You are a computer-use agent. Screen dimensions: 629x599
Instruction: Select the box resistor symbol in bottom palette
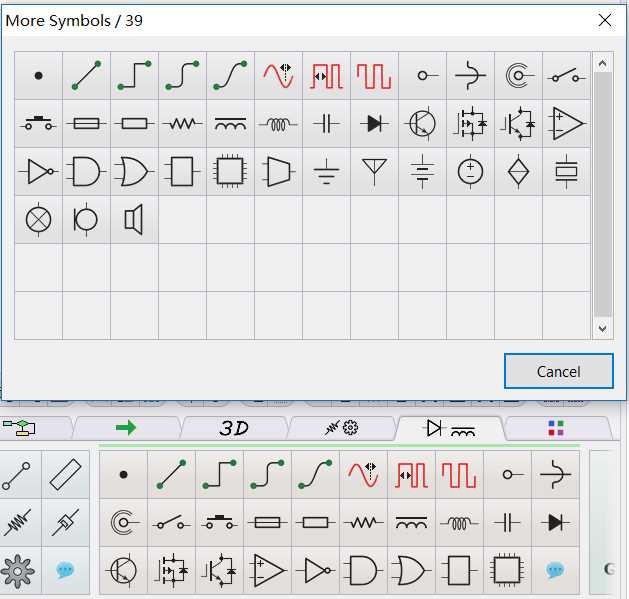pos(315,523)
